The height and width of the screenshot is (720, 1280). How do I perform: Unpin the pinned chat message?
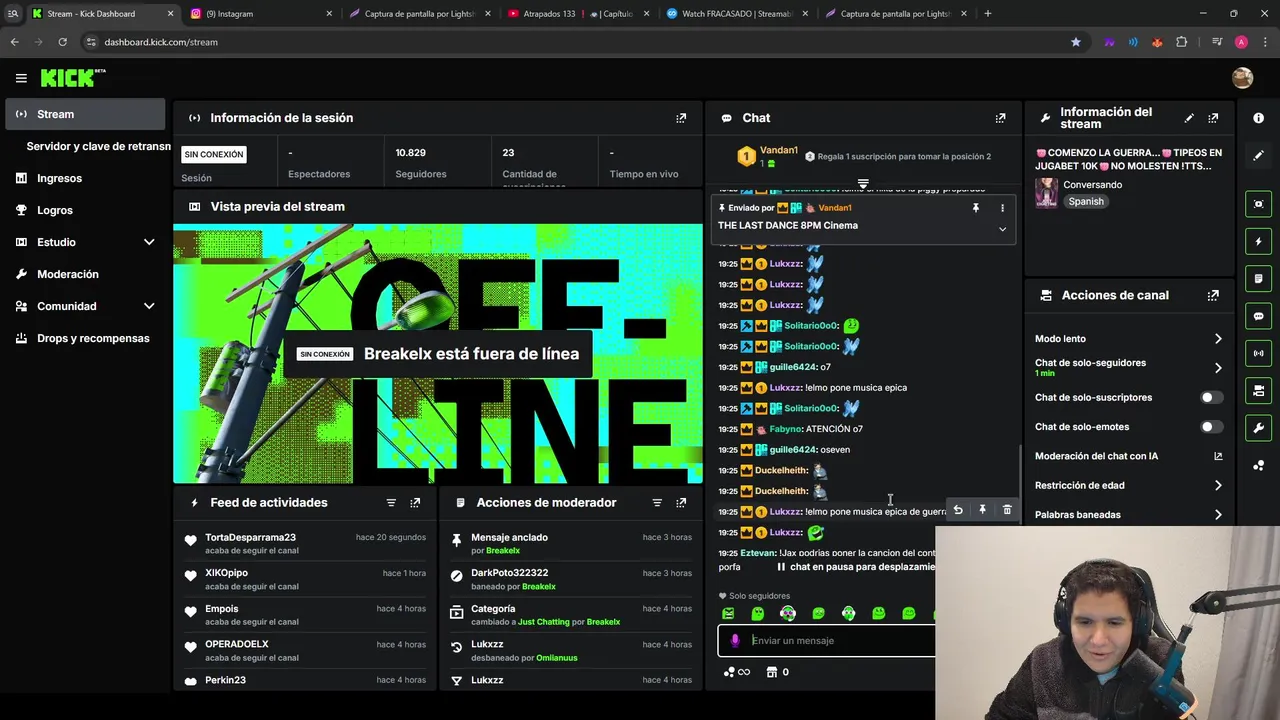(976, 208)
